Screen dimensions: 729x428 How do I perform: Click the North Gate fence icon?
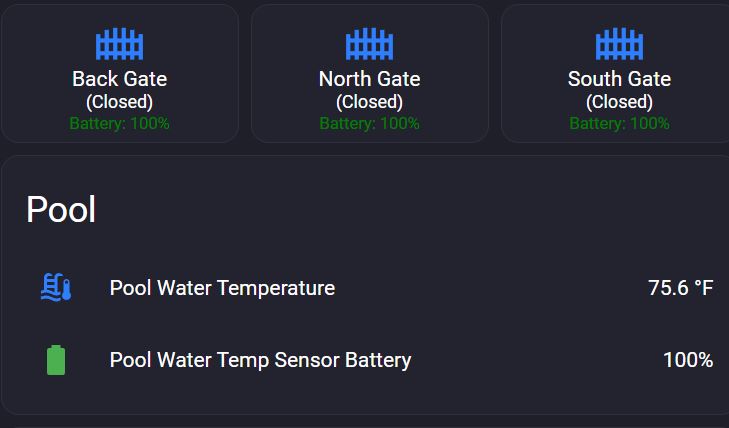pos(370,44)
